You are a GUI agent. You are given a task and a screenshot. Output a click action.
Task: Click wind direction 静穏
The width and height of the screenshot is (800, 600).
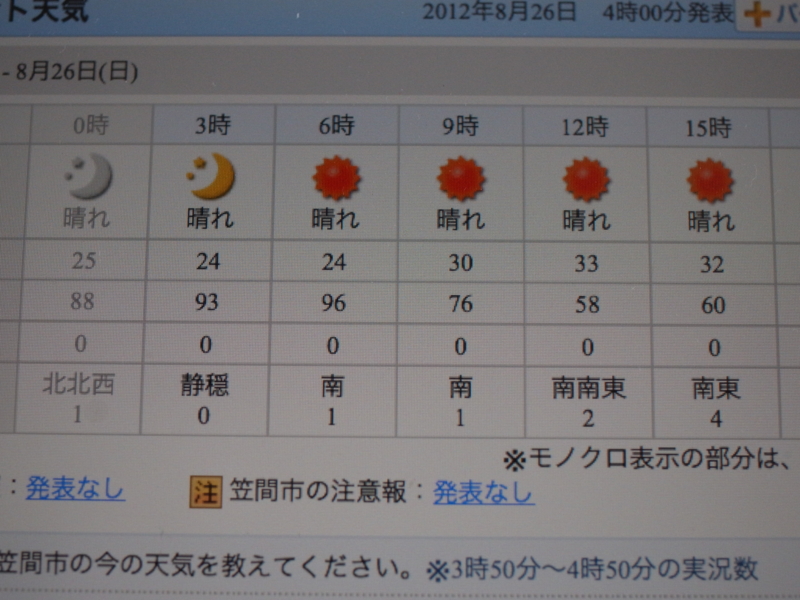coord(205,385)
